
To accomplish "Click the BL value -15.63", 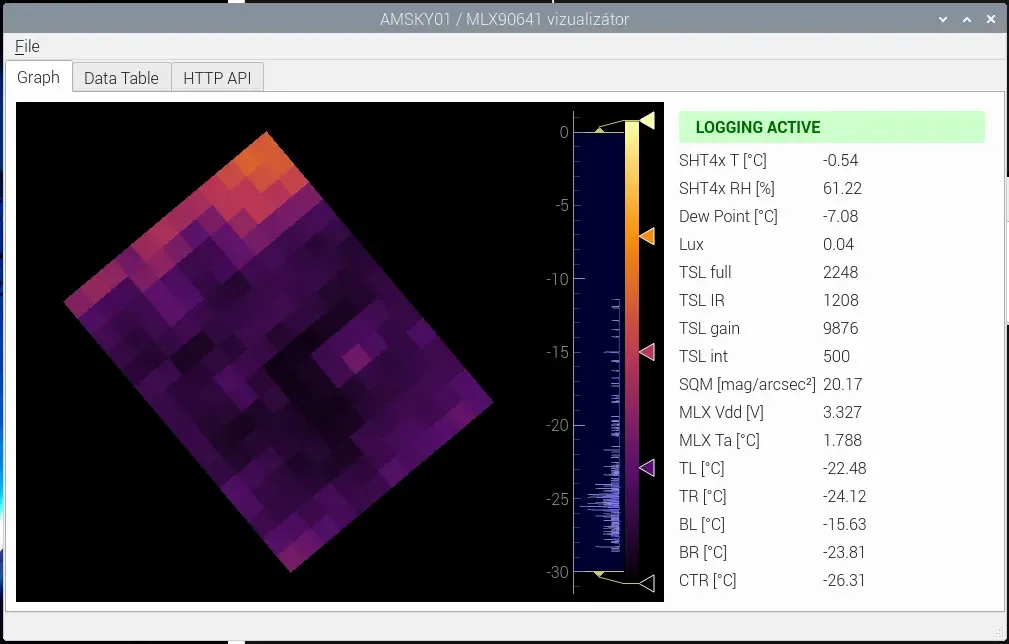I will click(844, 524).
